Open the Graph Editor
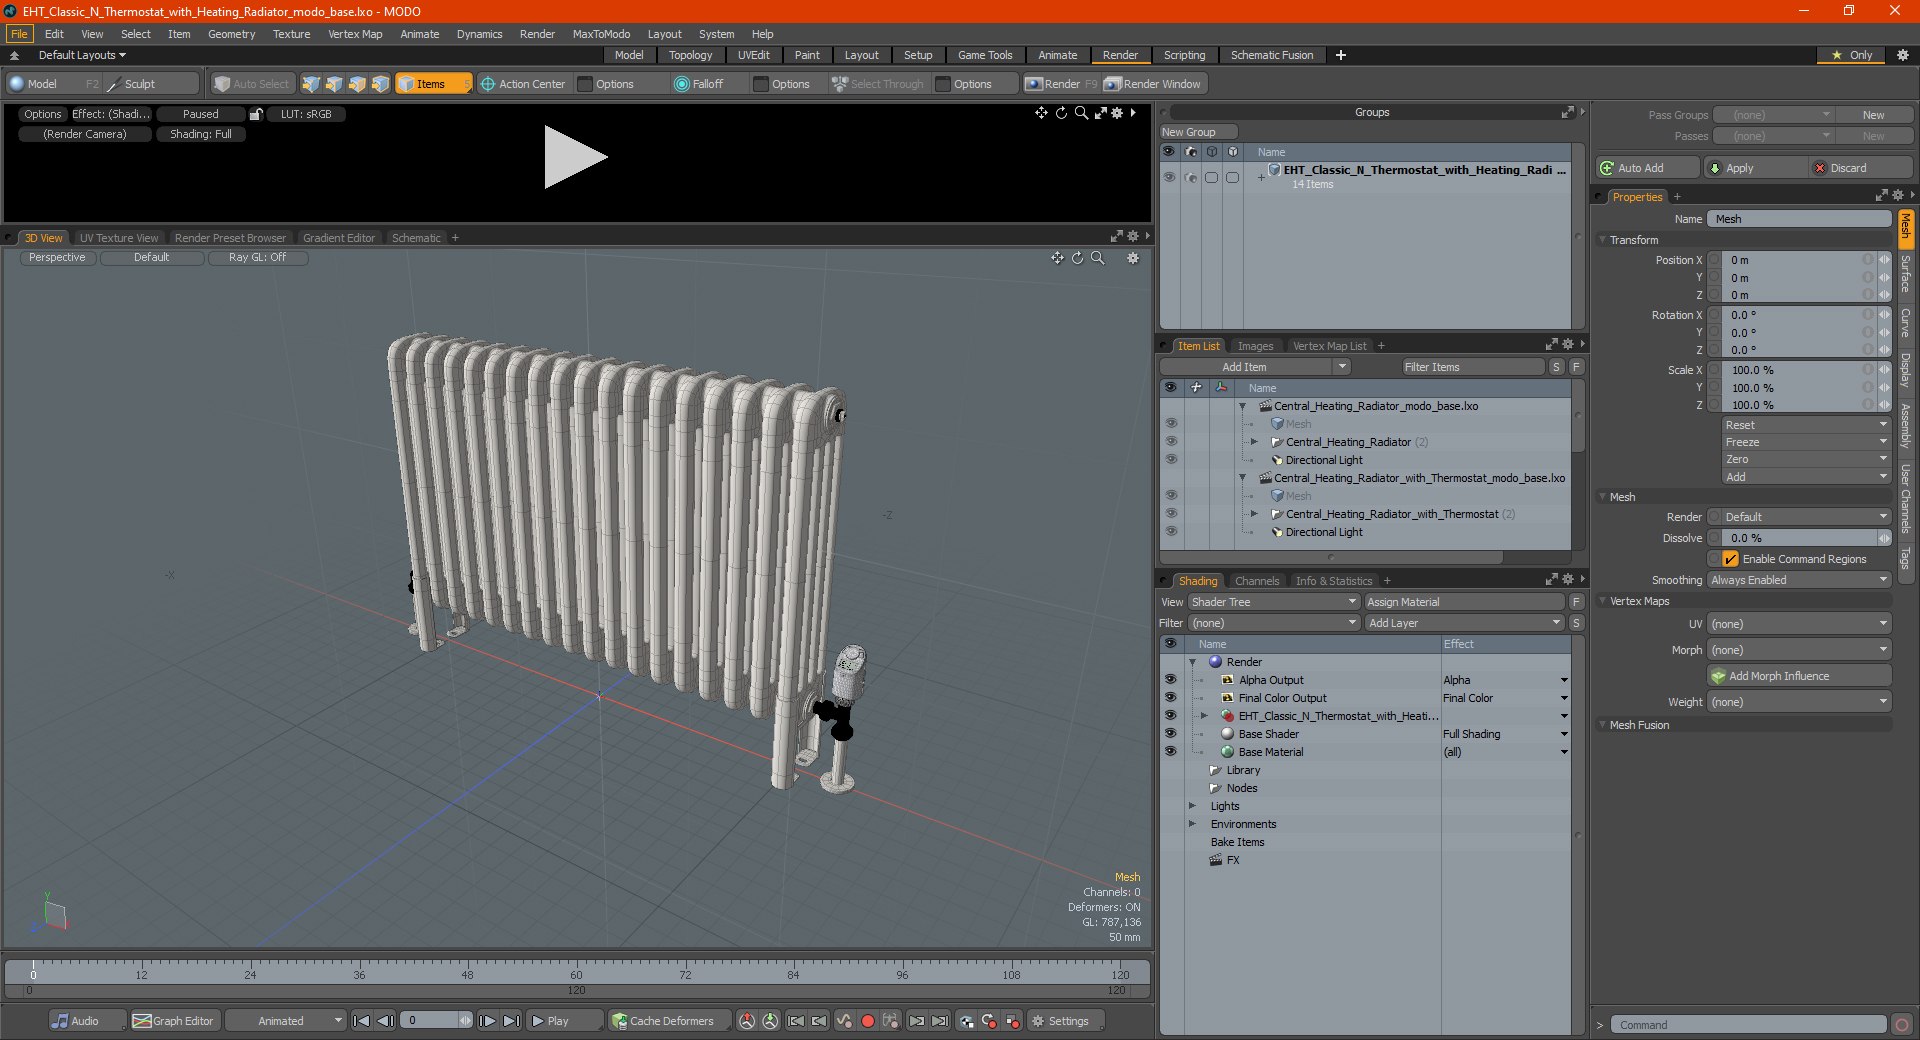 coord(173,1021)
